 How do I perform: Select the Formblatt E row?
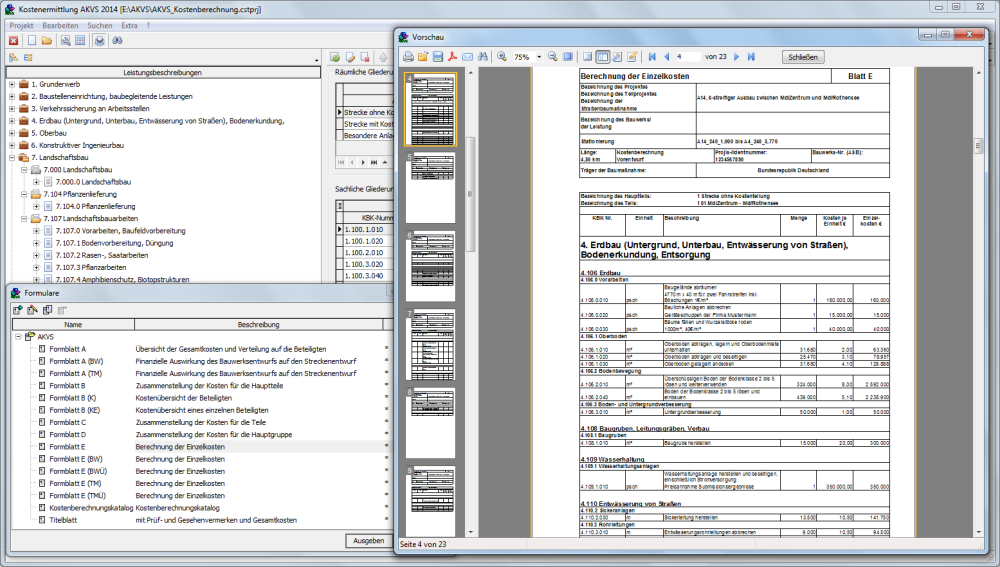(x=200, y=447)
